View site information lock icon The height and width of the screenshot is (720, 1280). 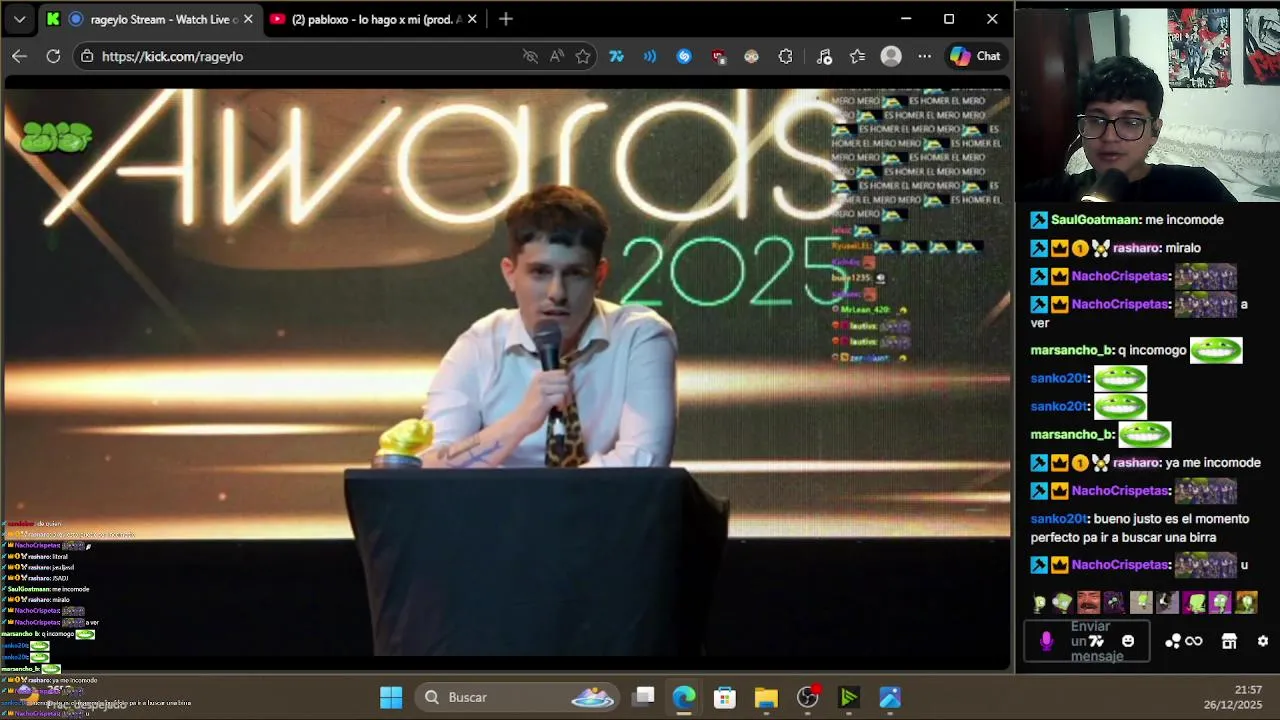click(x=88, y=57)
